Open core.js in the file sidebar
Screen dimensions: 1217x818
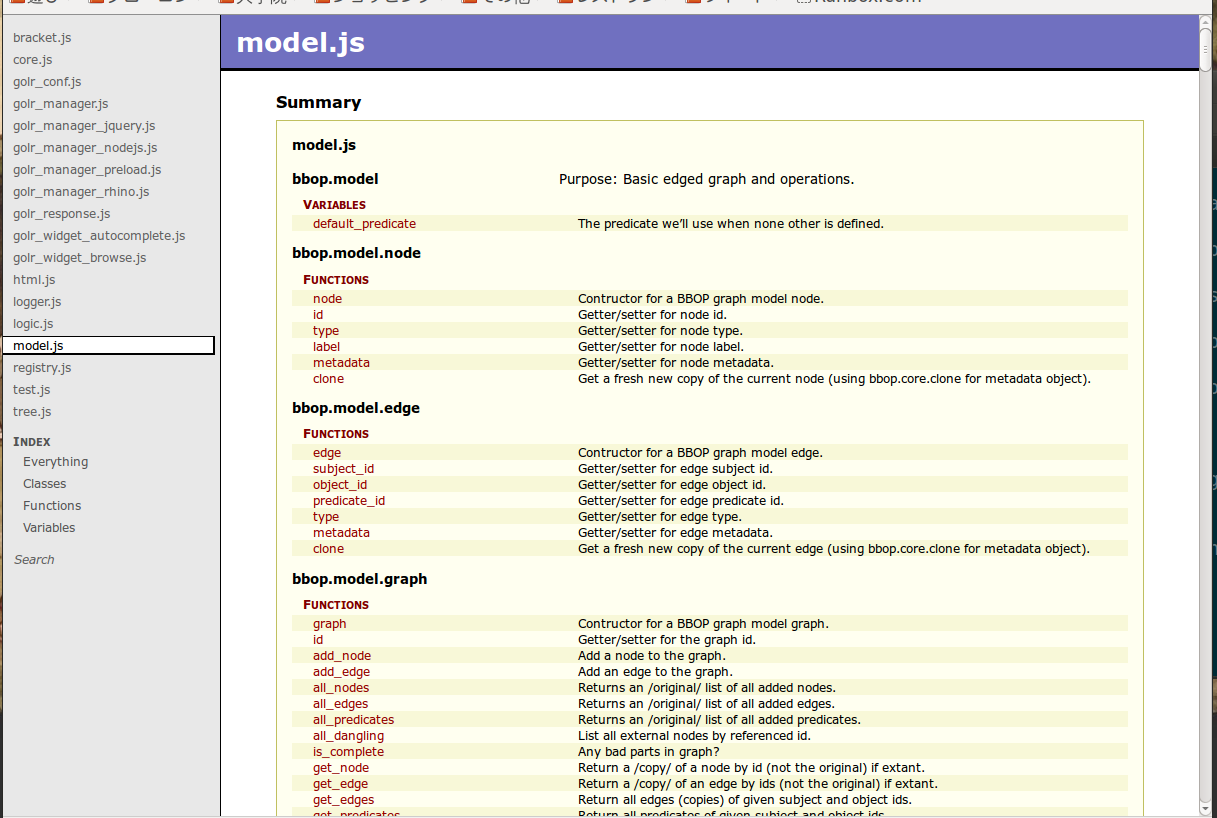pyautogui.click(x=33, y=60)
